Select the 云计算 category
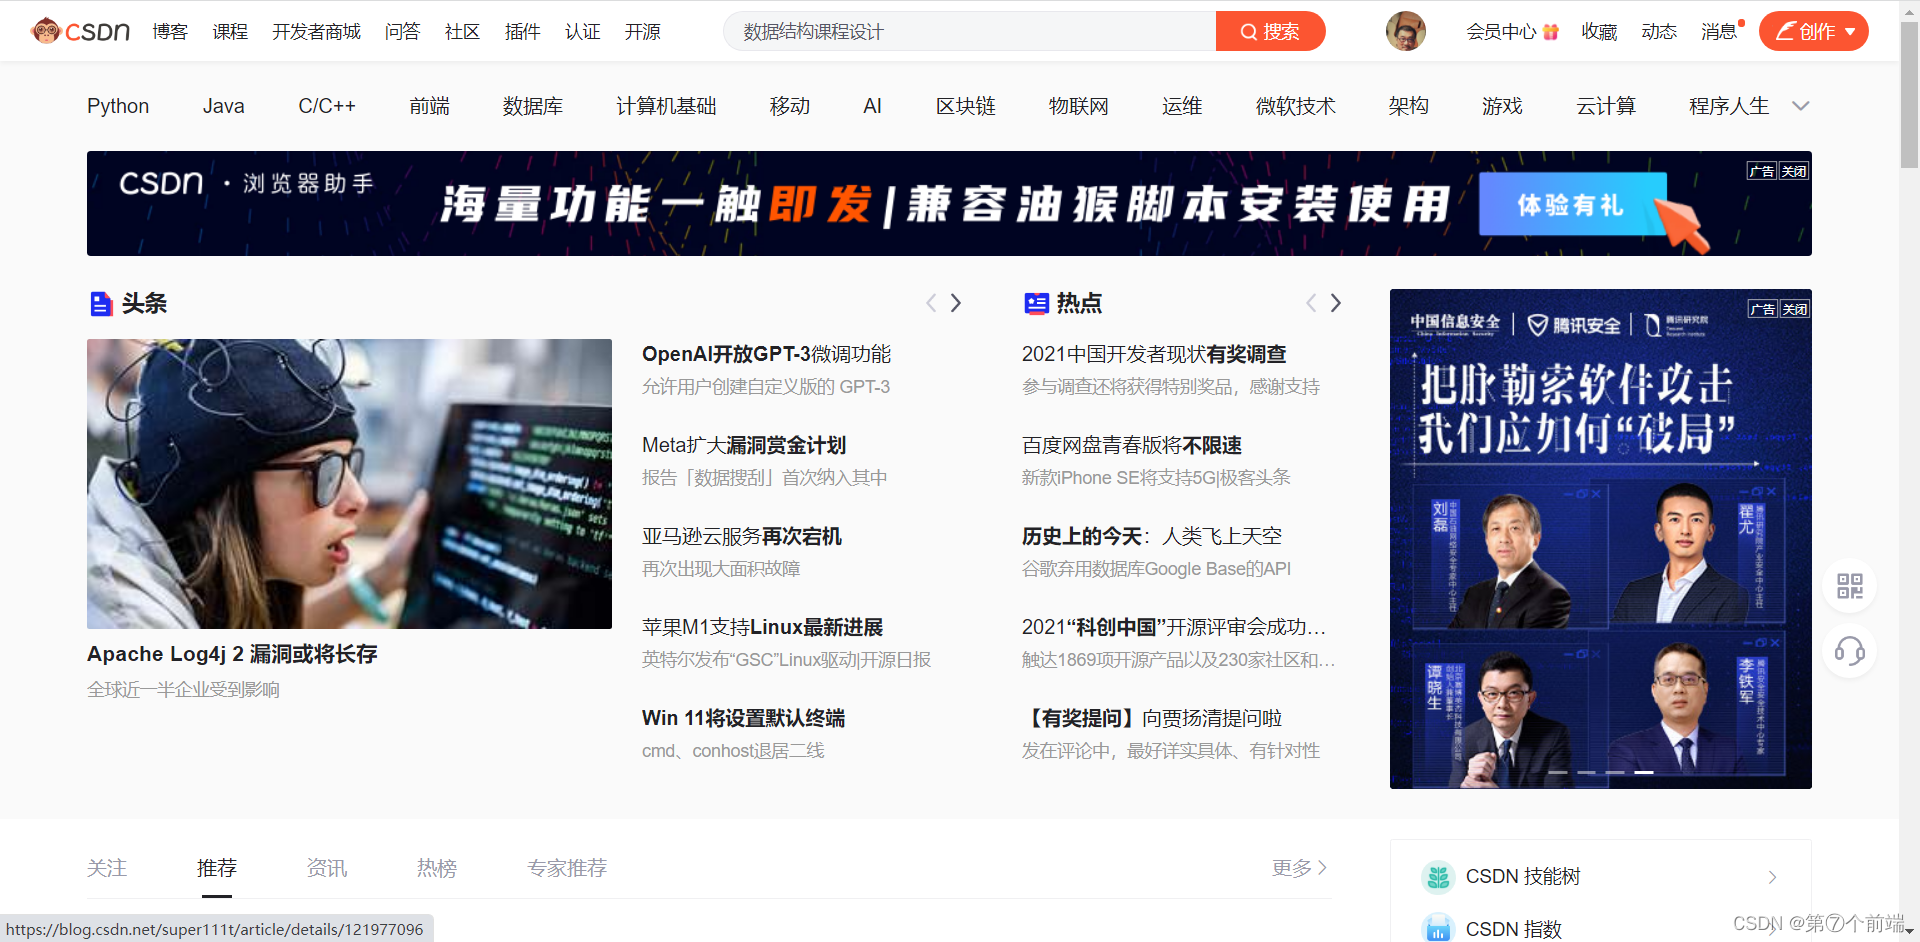 pos(1606,106)
